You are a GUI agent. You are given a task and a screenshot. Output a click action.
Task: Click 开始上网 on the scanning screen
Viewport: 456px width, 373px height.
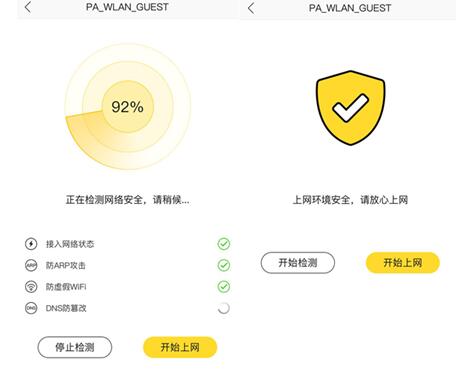tap(180, 347)
